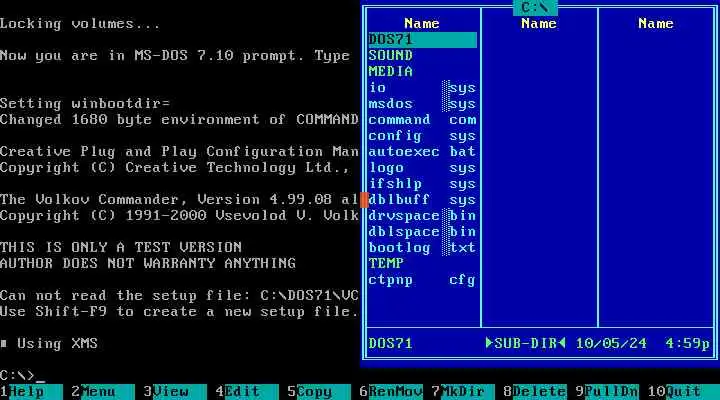Viewport: 720px width, 400px height.
Task: Select the io sys file
Action: [x=422, y=88]
